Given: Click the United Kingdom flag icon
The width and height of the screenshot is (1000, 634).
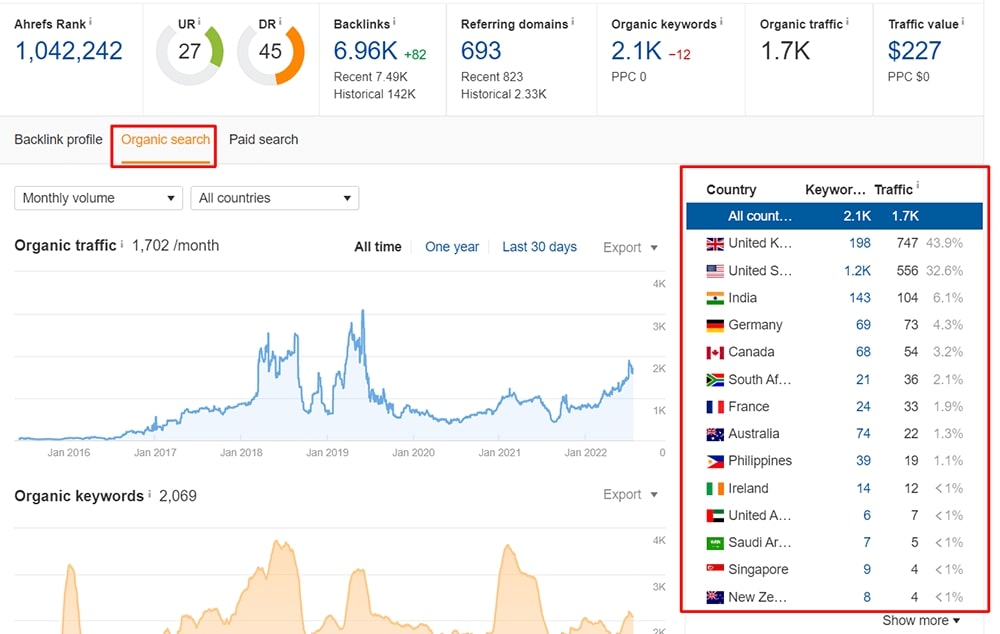Looking at the screenshot, I should [x=715, y=244].
